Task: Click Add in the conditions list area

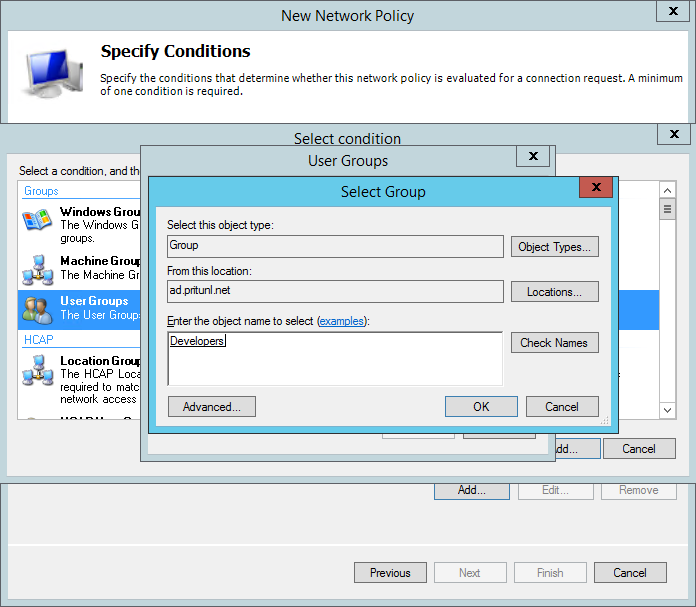Action: 472,490
